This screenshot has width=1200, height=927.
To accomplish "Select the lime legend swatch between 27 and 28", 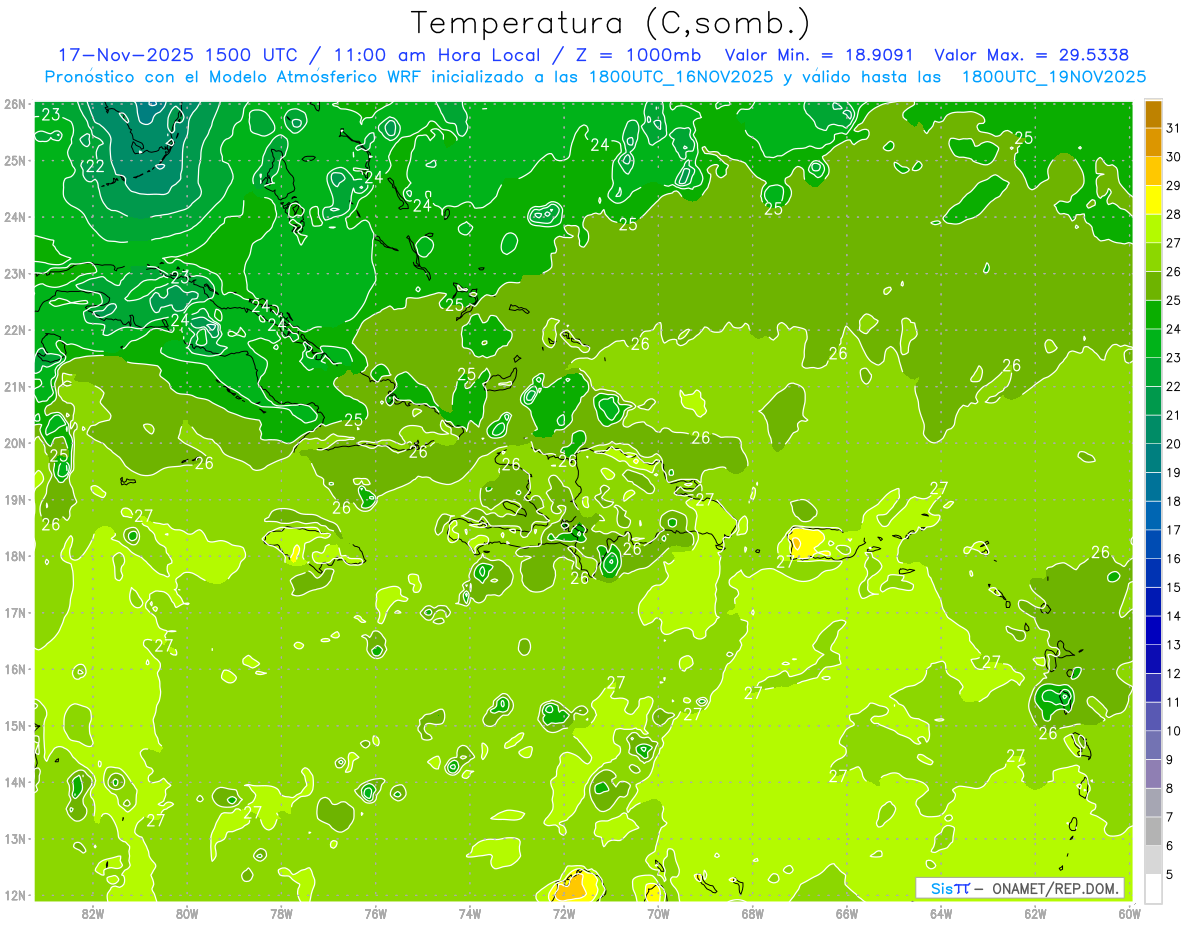I will pyautogui.click(x=1153, y=229).
